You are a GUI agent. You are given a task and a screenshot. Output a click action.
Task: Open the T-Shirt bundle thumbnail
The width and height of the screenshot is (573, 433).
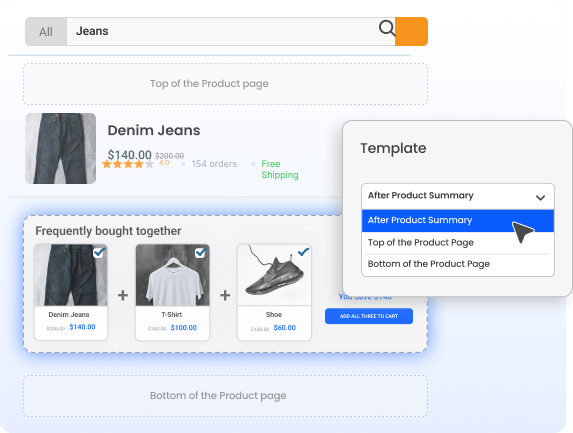(173, 275)
